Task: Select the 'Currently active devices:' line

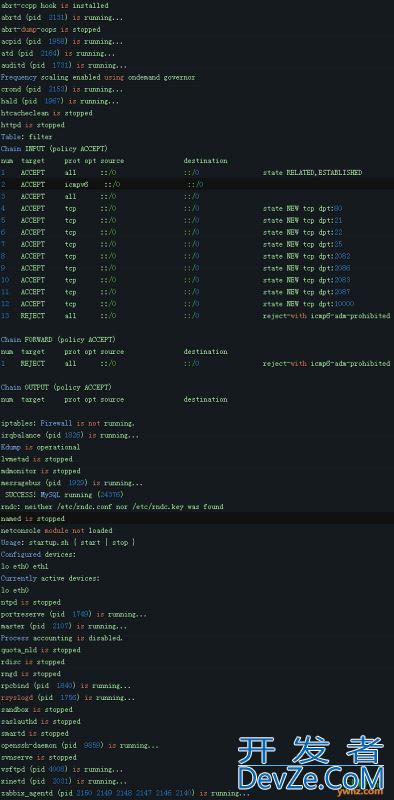Action: tap(51, 578)
